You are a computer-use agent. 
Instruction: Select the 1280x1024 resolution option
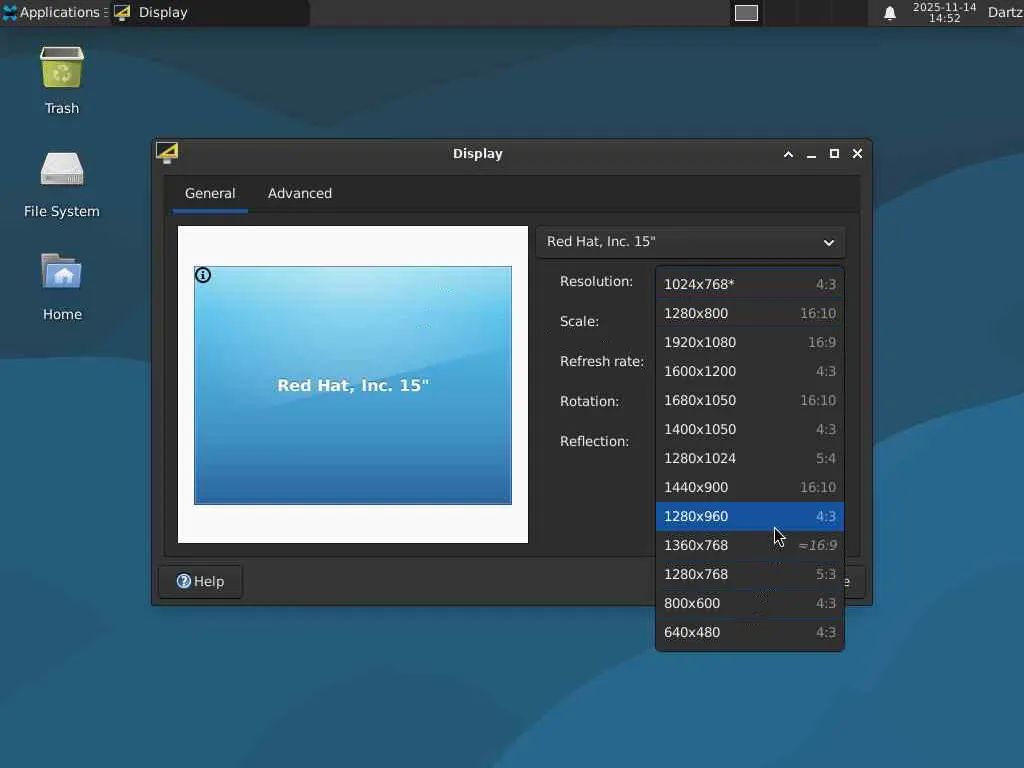(750, 458)
